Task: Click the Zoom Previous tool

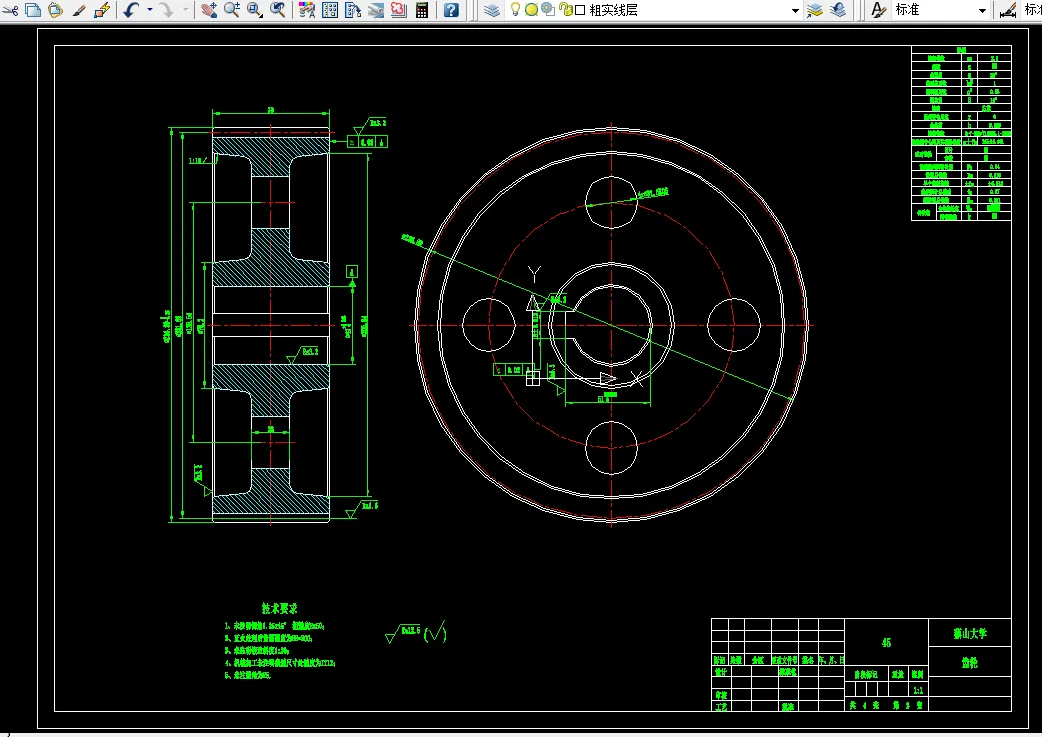Action: click(278, 10)
